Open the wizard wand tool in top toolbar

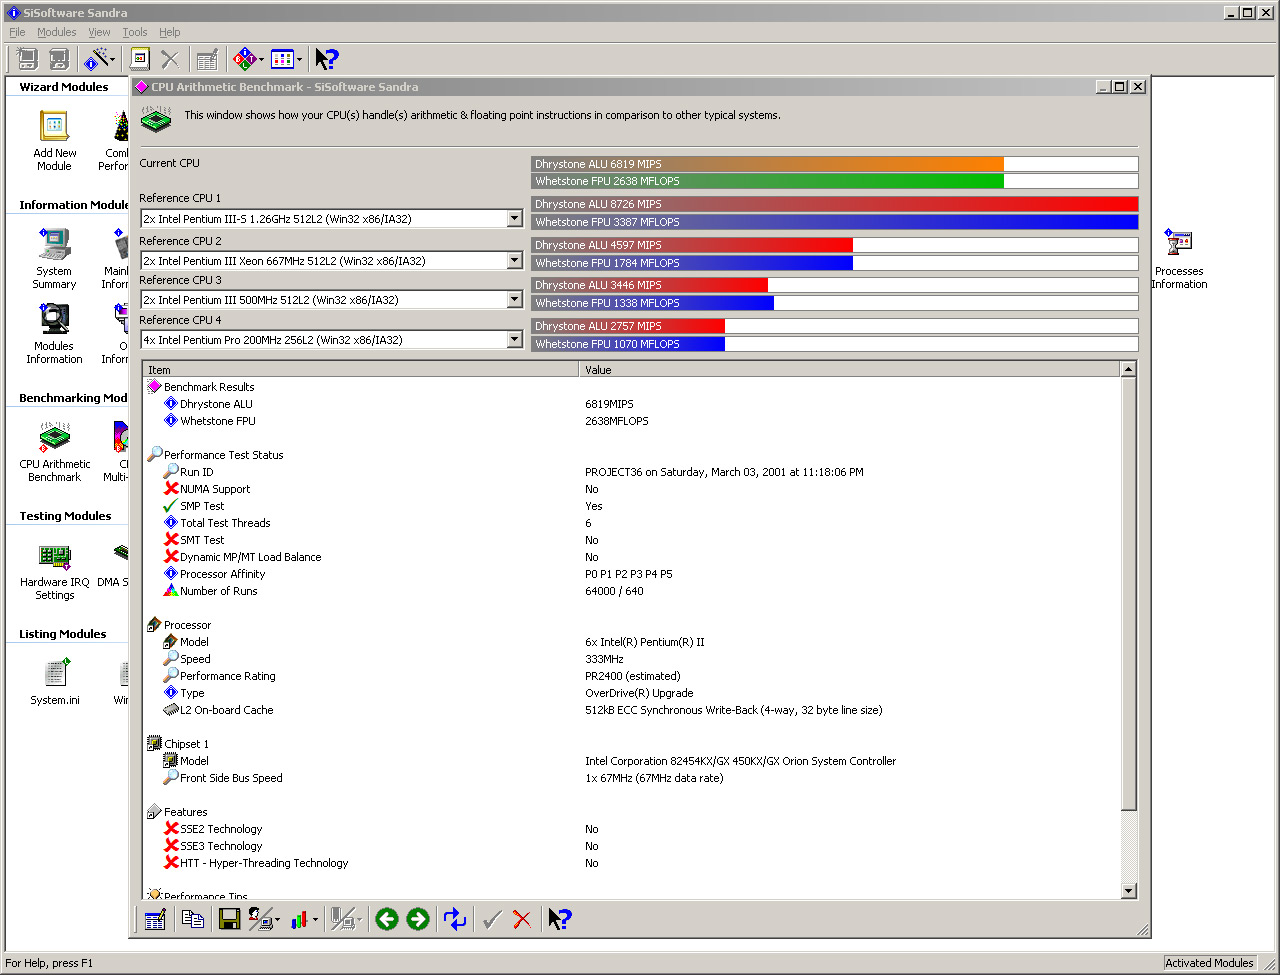tap(98, 60)
